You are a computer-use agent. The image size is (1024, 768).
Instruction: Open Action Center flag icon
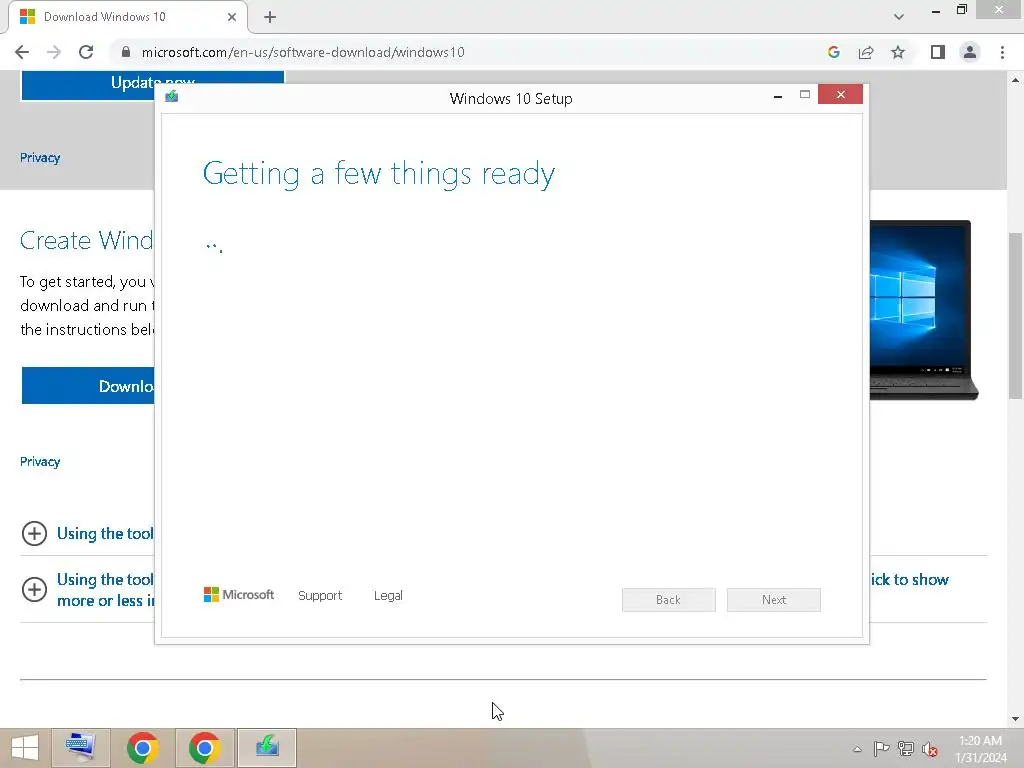(881, 749)
